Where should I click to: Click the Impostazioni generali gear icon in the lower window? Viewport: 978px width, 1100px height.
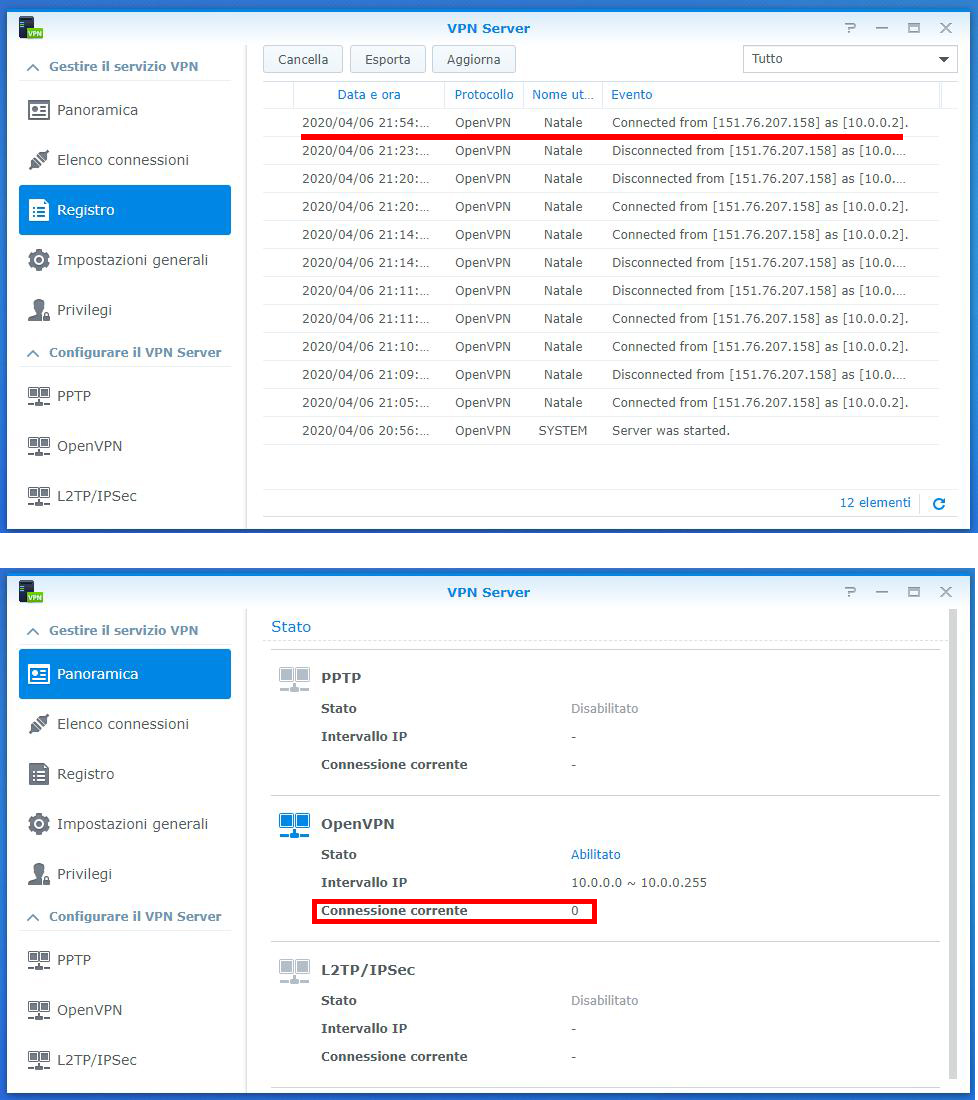point(39,824)
